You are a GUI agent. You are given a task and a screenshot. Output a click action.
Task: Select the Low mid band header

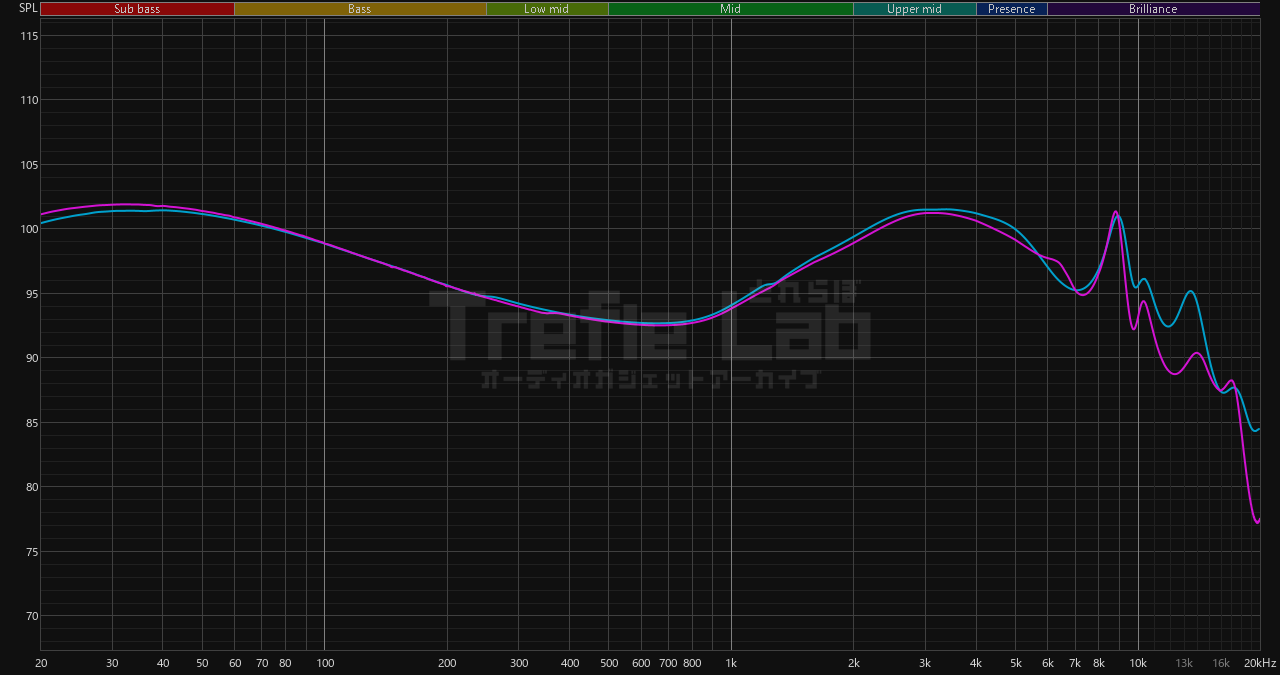(546, 9)
